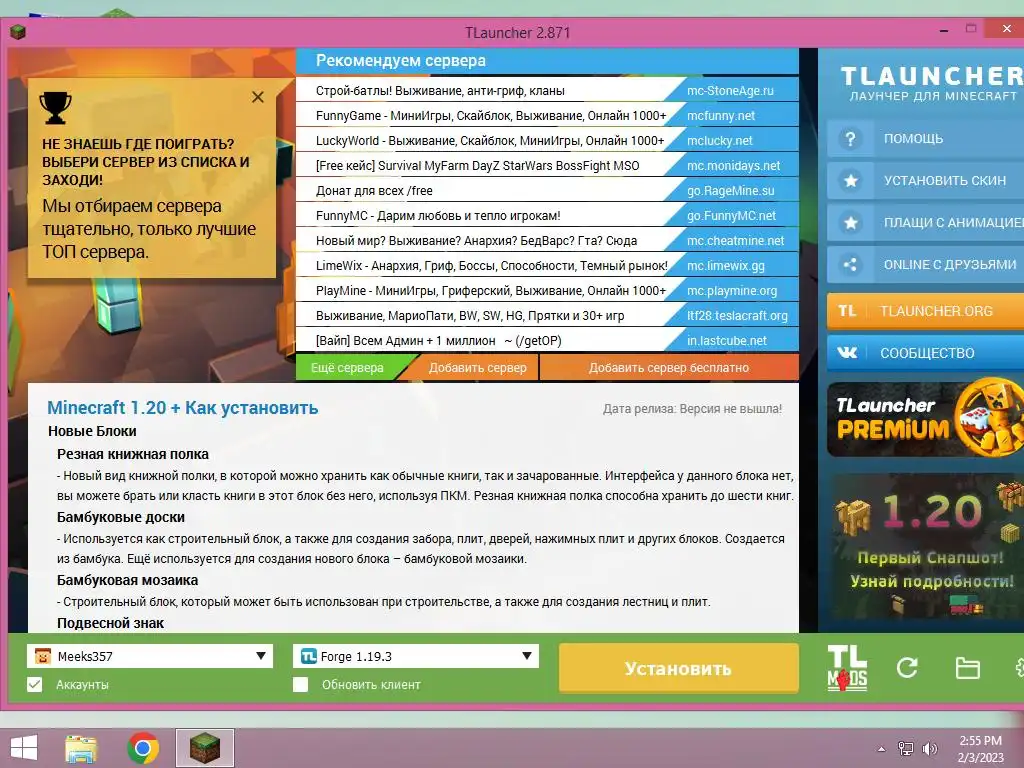1024x768 pixels.
Task: Click the 1.20 Первый Снапшот banner
Action: 925,546
